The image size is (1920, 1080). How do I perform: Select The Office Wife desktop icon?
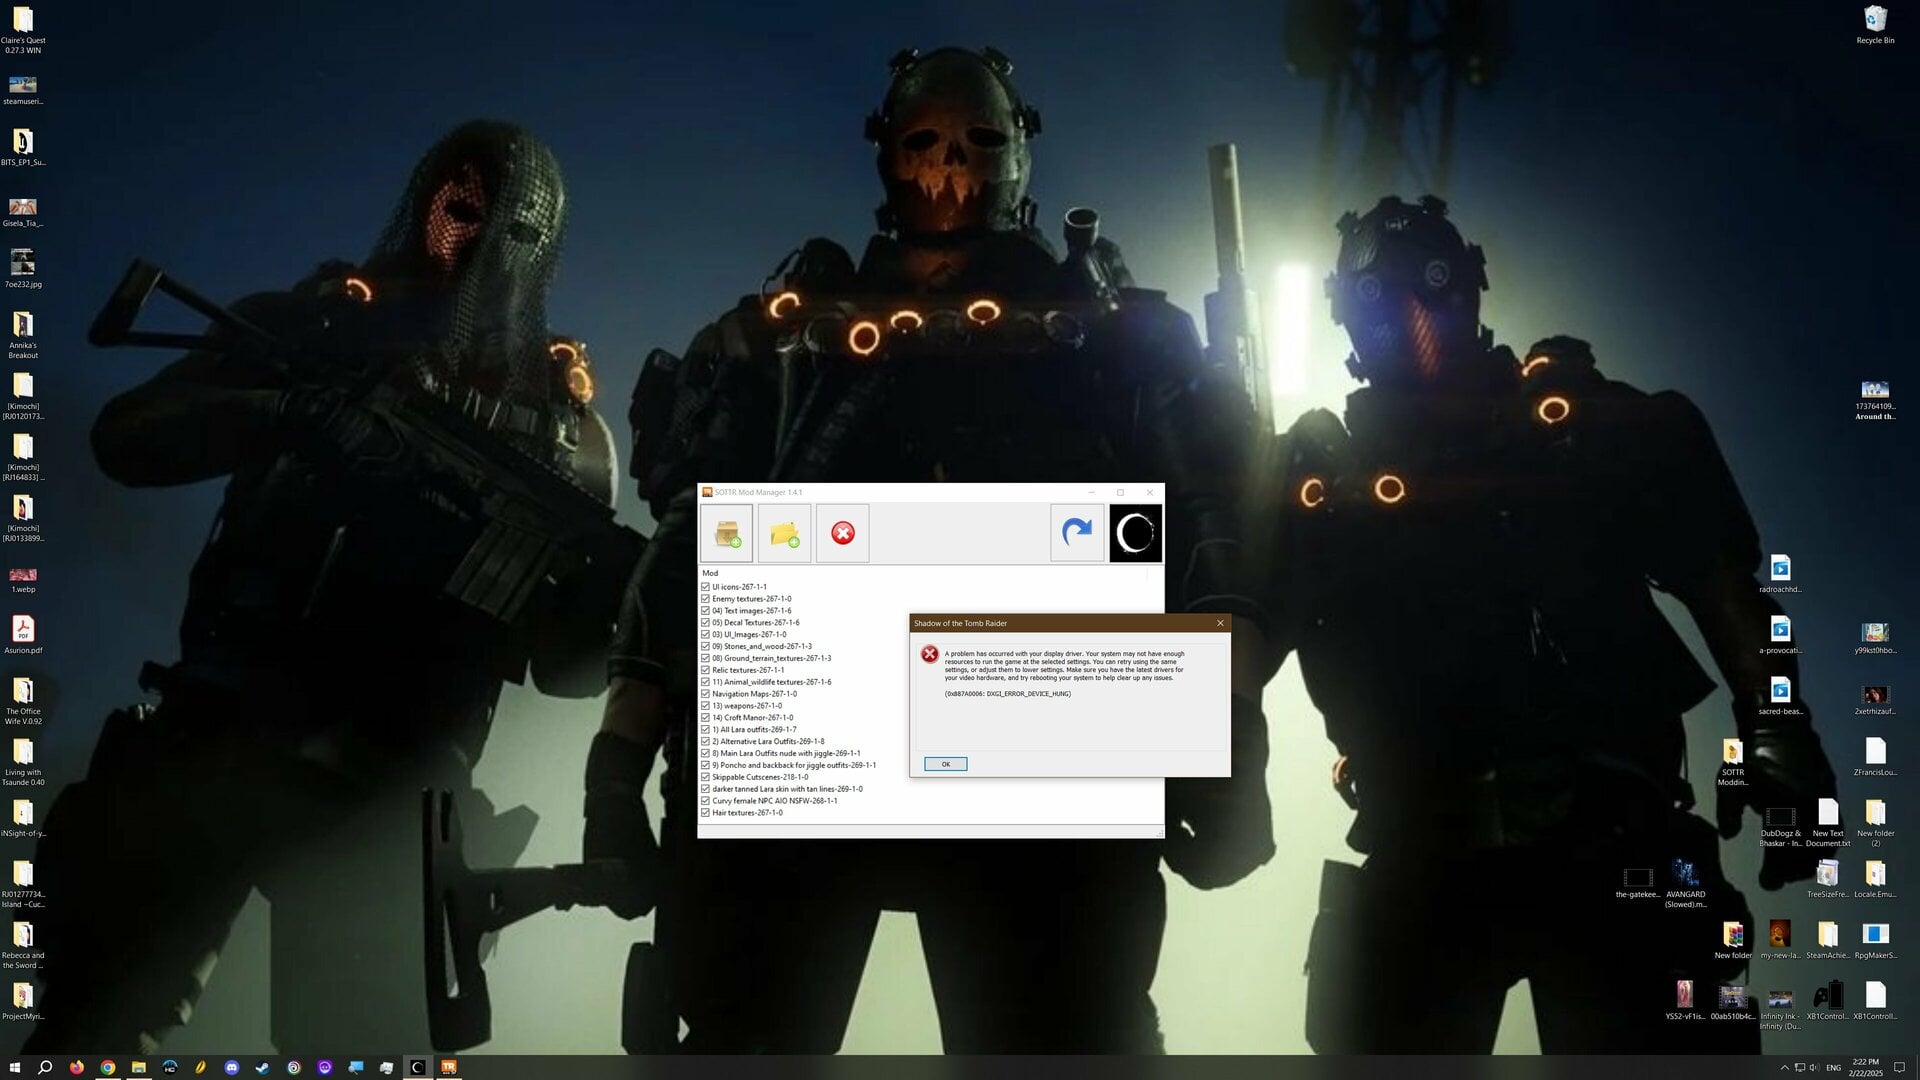click(x=23, y=701)
